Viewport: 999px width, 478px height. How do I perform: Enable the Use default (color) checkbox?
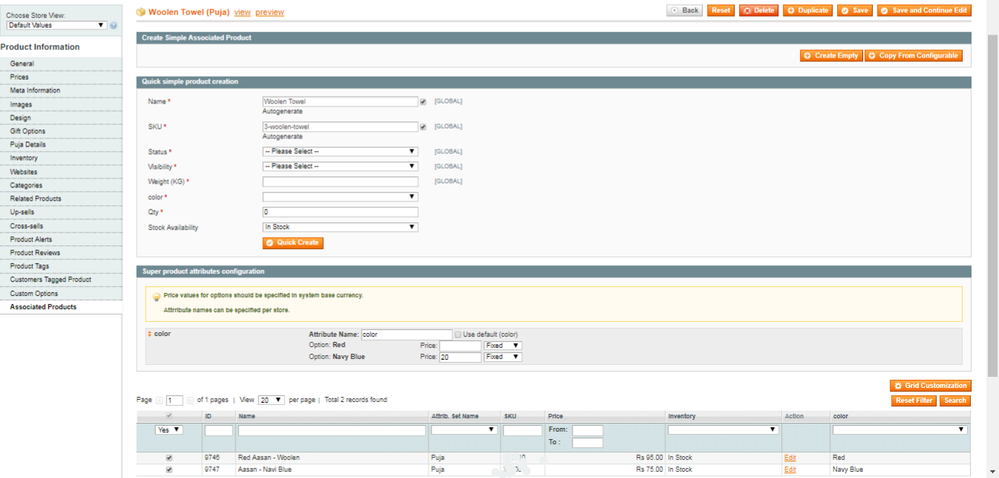tap(458, 334)
